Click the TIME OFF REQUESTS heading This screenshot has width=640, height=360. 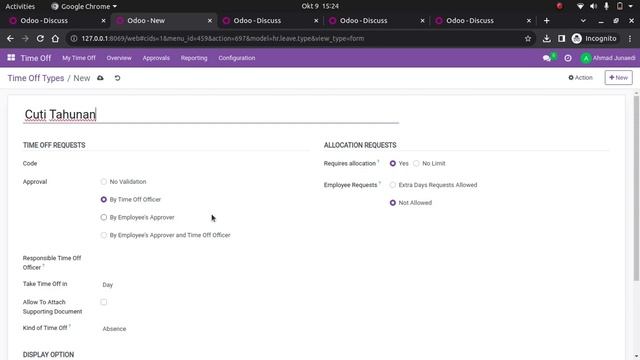54,145
